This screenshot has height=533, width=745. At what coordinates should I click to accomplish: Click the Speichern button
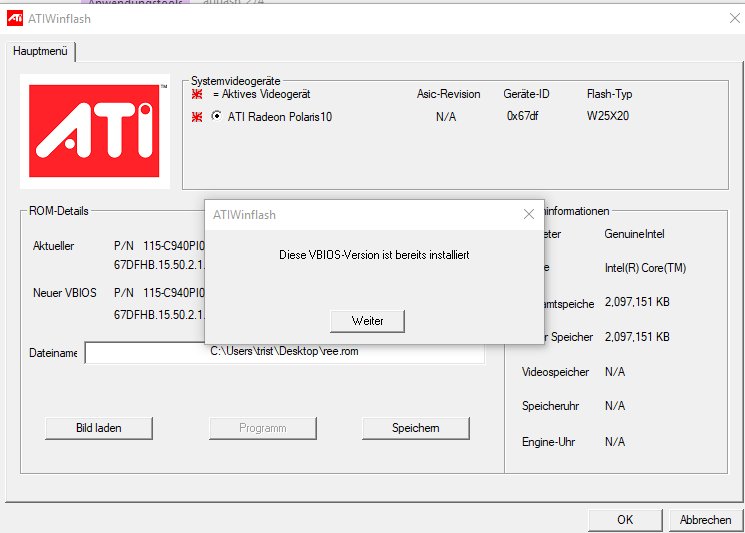pos(416,428)
